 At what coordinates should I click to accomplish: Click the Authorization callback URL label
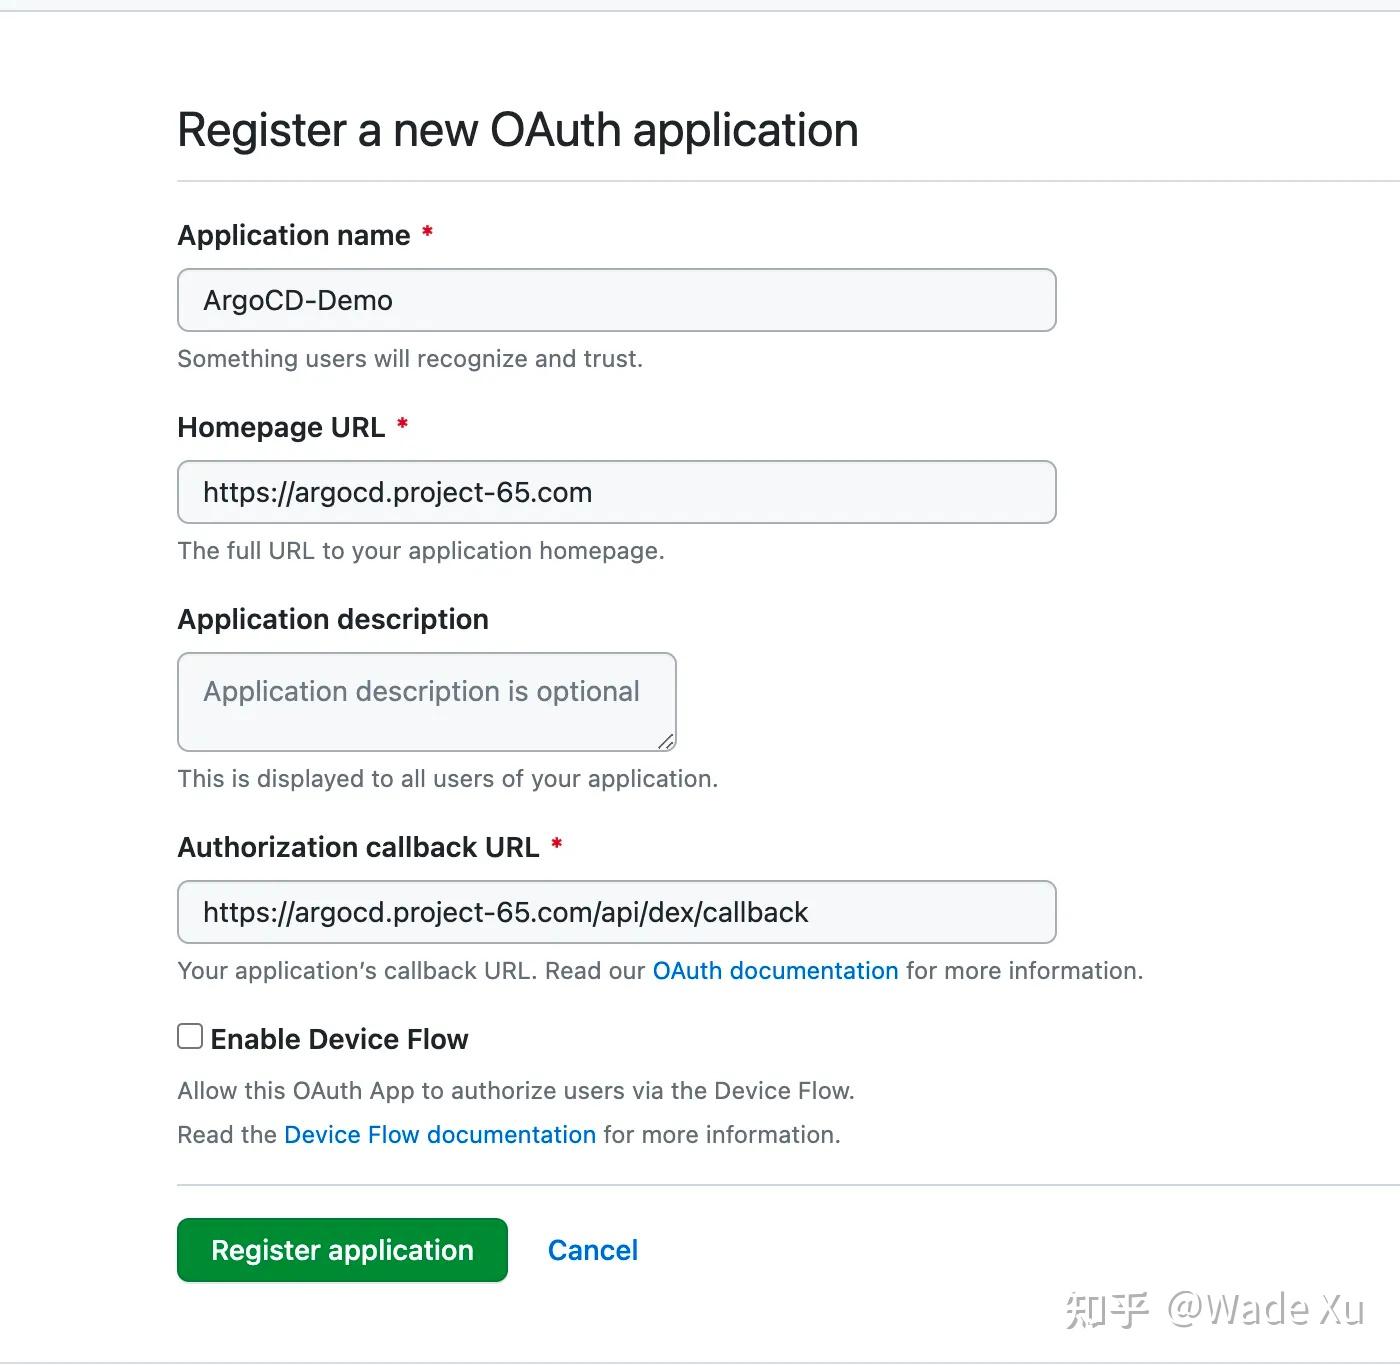coord(360,847)
